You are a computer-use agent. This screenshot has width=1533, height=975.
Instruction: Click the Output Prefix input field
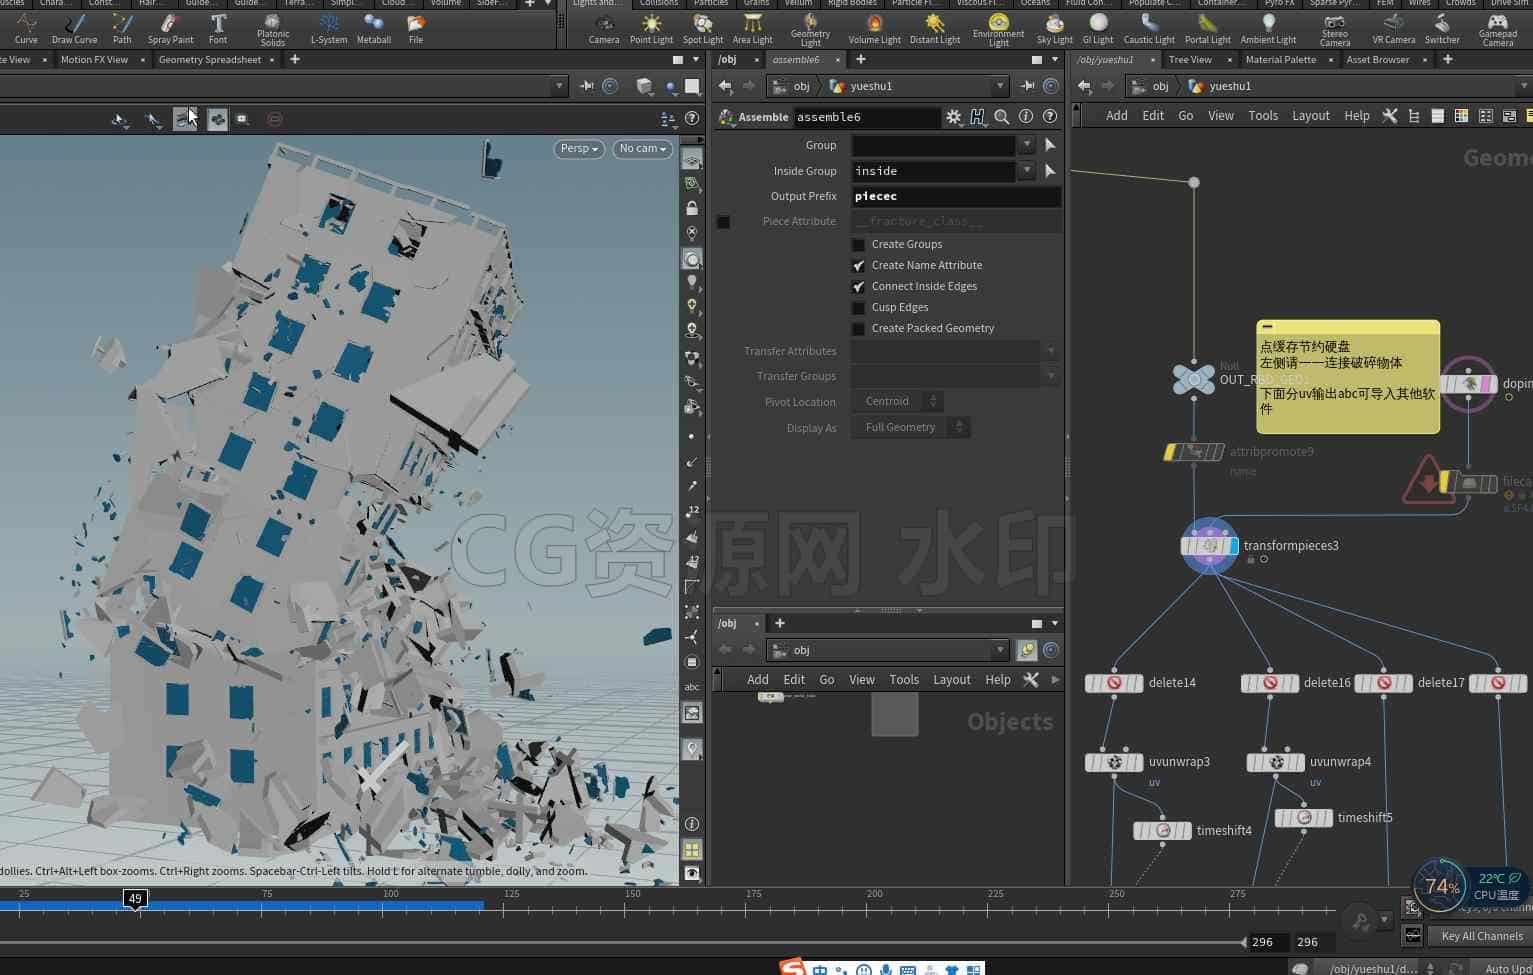956,197
